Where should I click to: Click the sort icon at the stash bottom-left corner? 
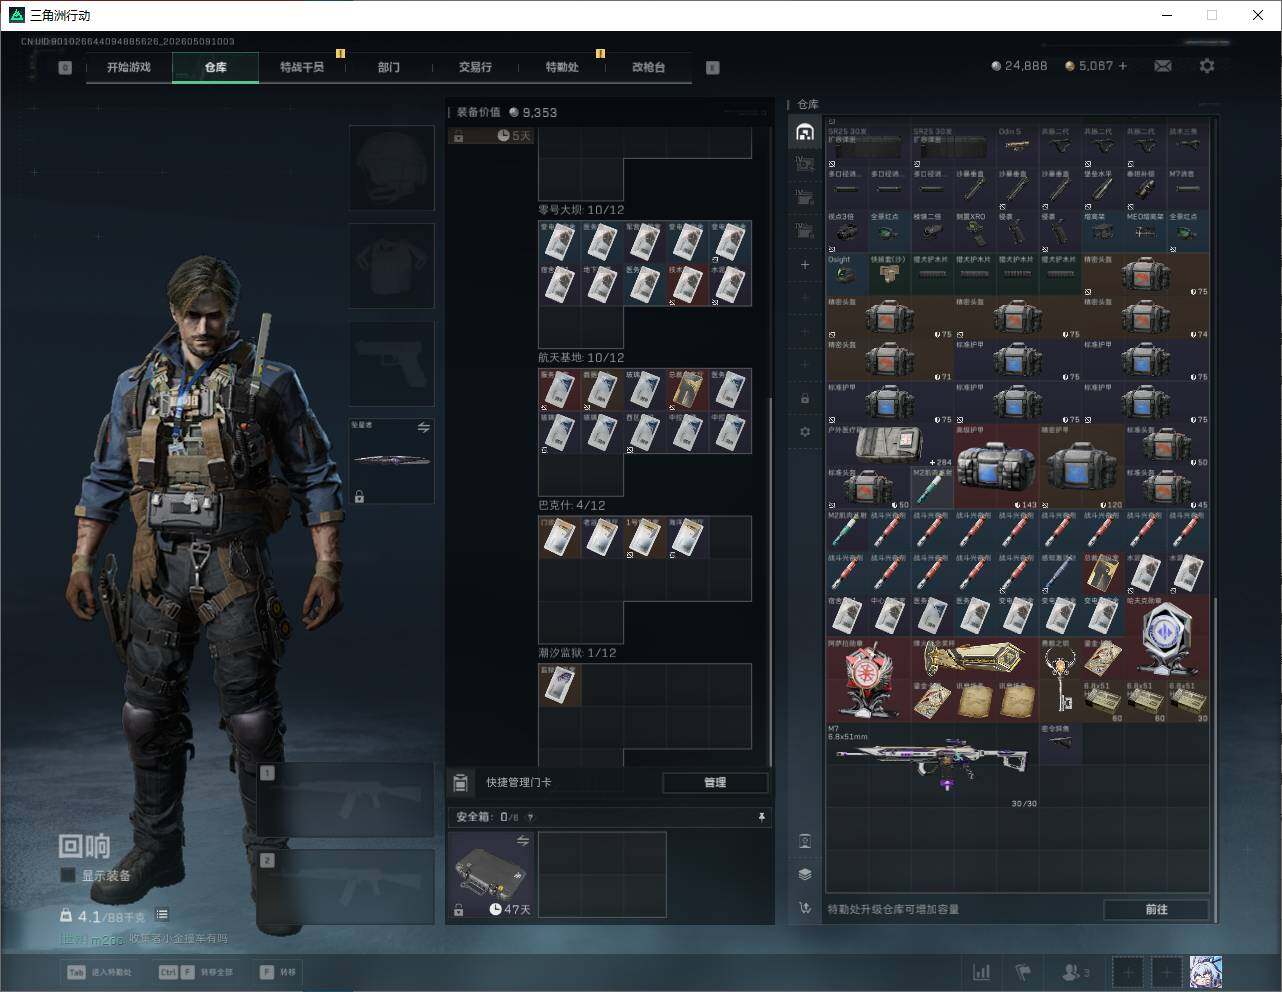point(805,908)
